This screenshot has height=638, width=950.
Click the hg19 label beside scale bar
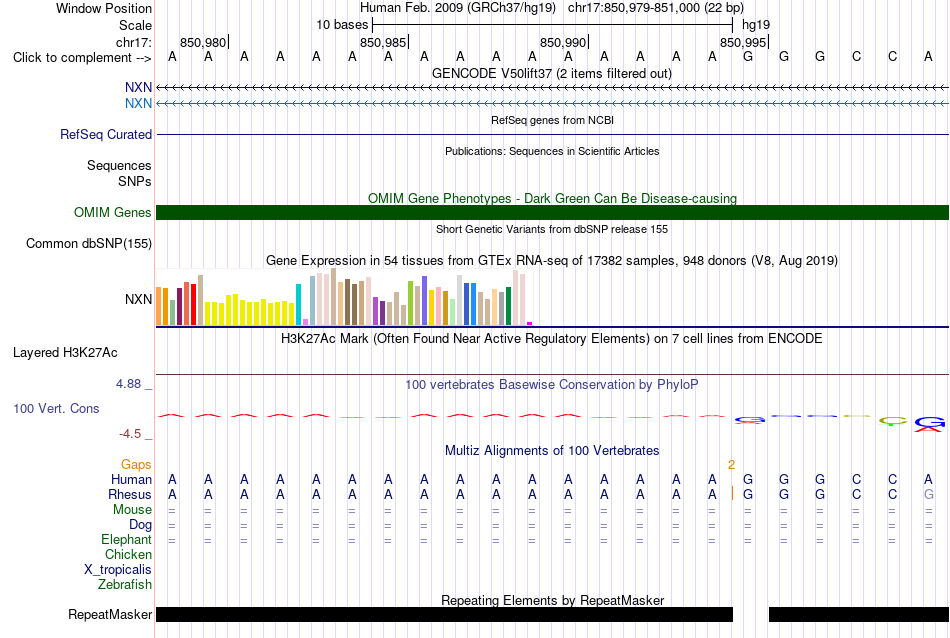[x=756, y=25]
